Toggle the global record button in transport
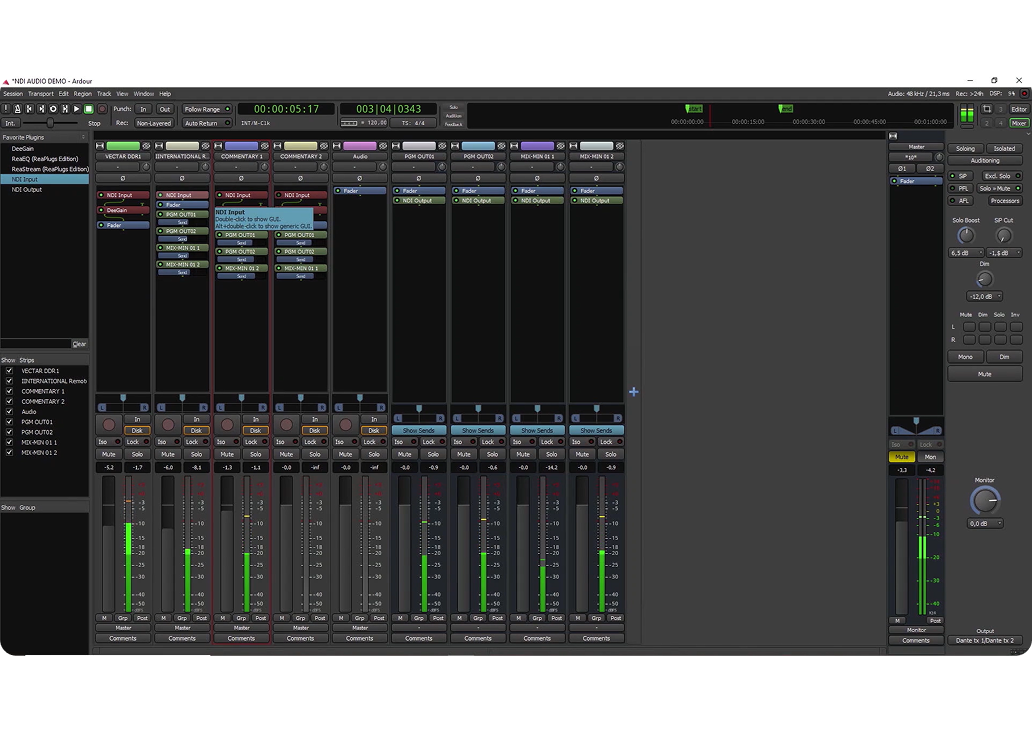Image resolution: width=1032 pixels, height=732 pixels. pos(101,109)
